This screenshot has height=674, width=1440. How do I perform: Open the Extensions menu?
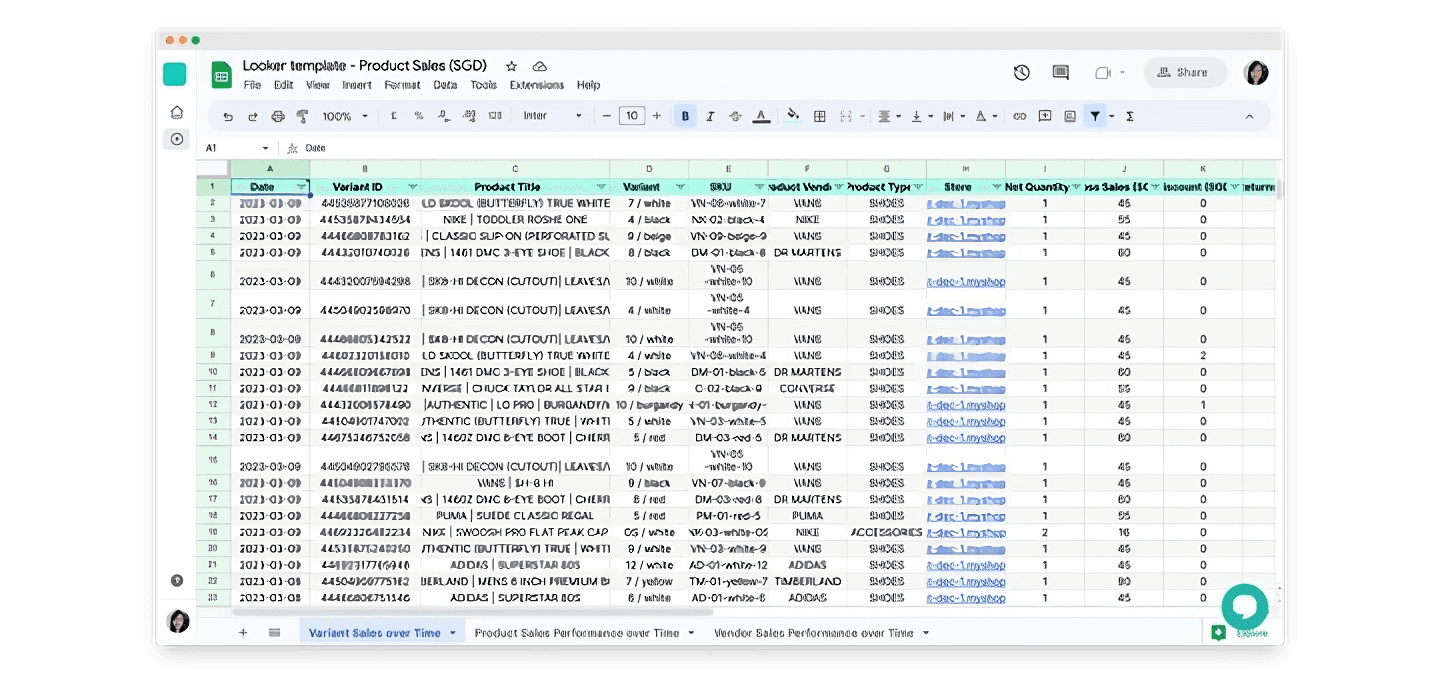[x=537, y=85]
